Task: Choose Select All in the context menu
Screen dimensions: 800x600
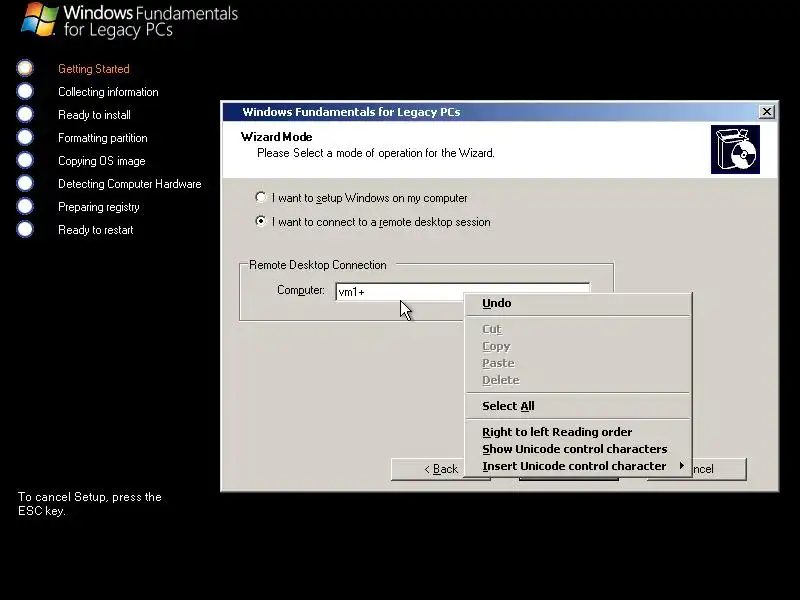Action: click(578, 406)
